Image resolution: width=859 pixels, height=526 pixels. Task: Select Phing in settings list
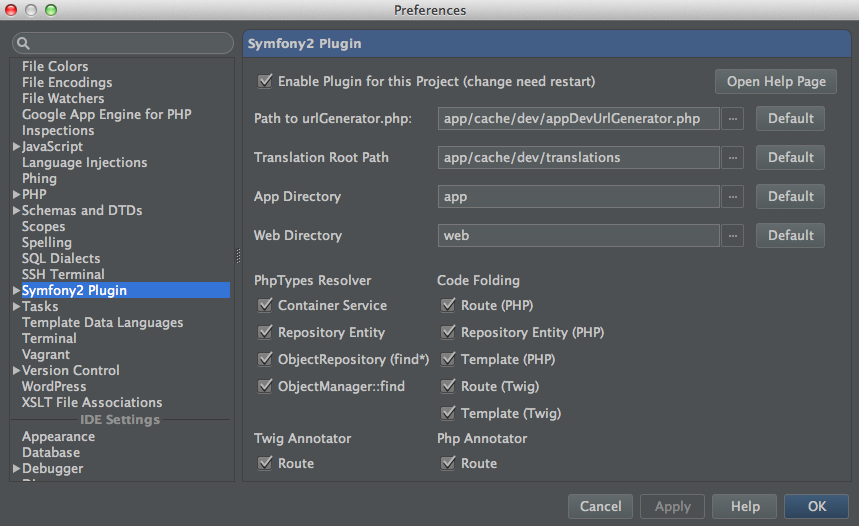pyautogui.click(x=39, y=179)
